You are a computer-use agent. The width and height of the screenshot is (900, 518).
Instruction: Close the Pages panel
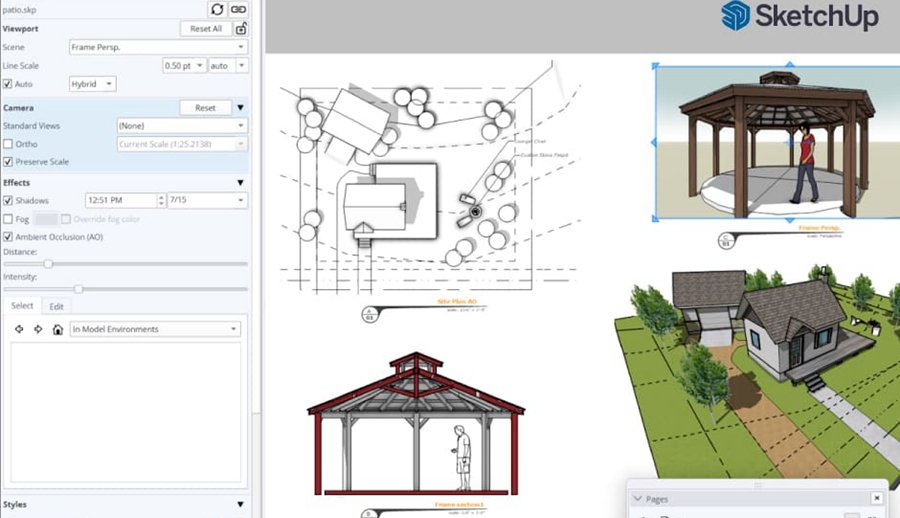[x=876, y=498]
